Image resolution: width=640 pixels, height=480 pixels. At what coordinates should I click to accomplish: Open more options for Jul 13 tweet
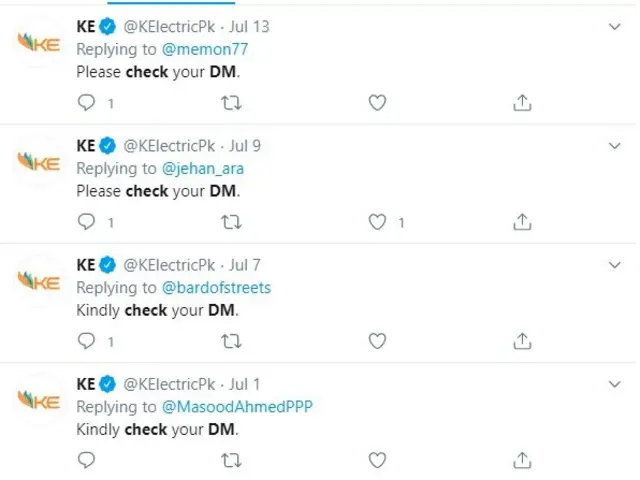(615, 27)
